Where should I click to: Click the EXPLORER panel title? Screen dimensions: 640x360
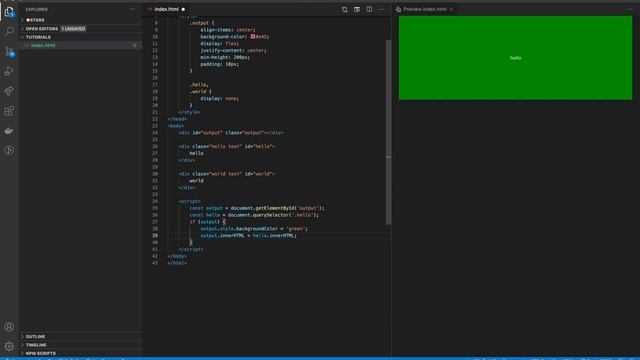tap(37, 9)
